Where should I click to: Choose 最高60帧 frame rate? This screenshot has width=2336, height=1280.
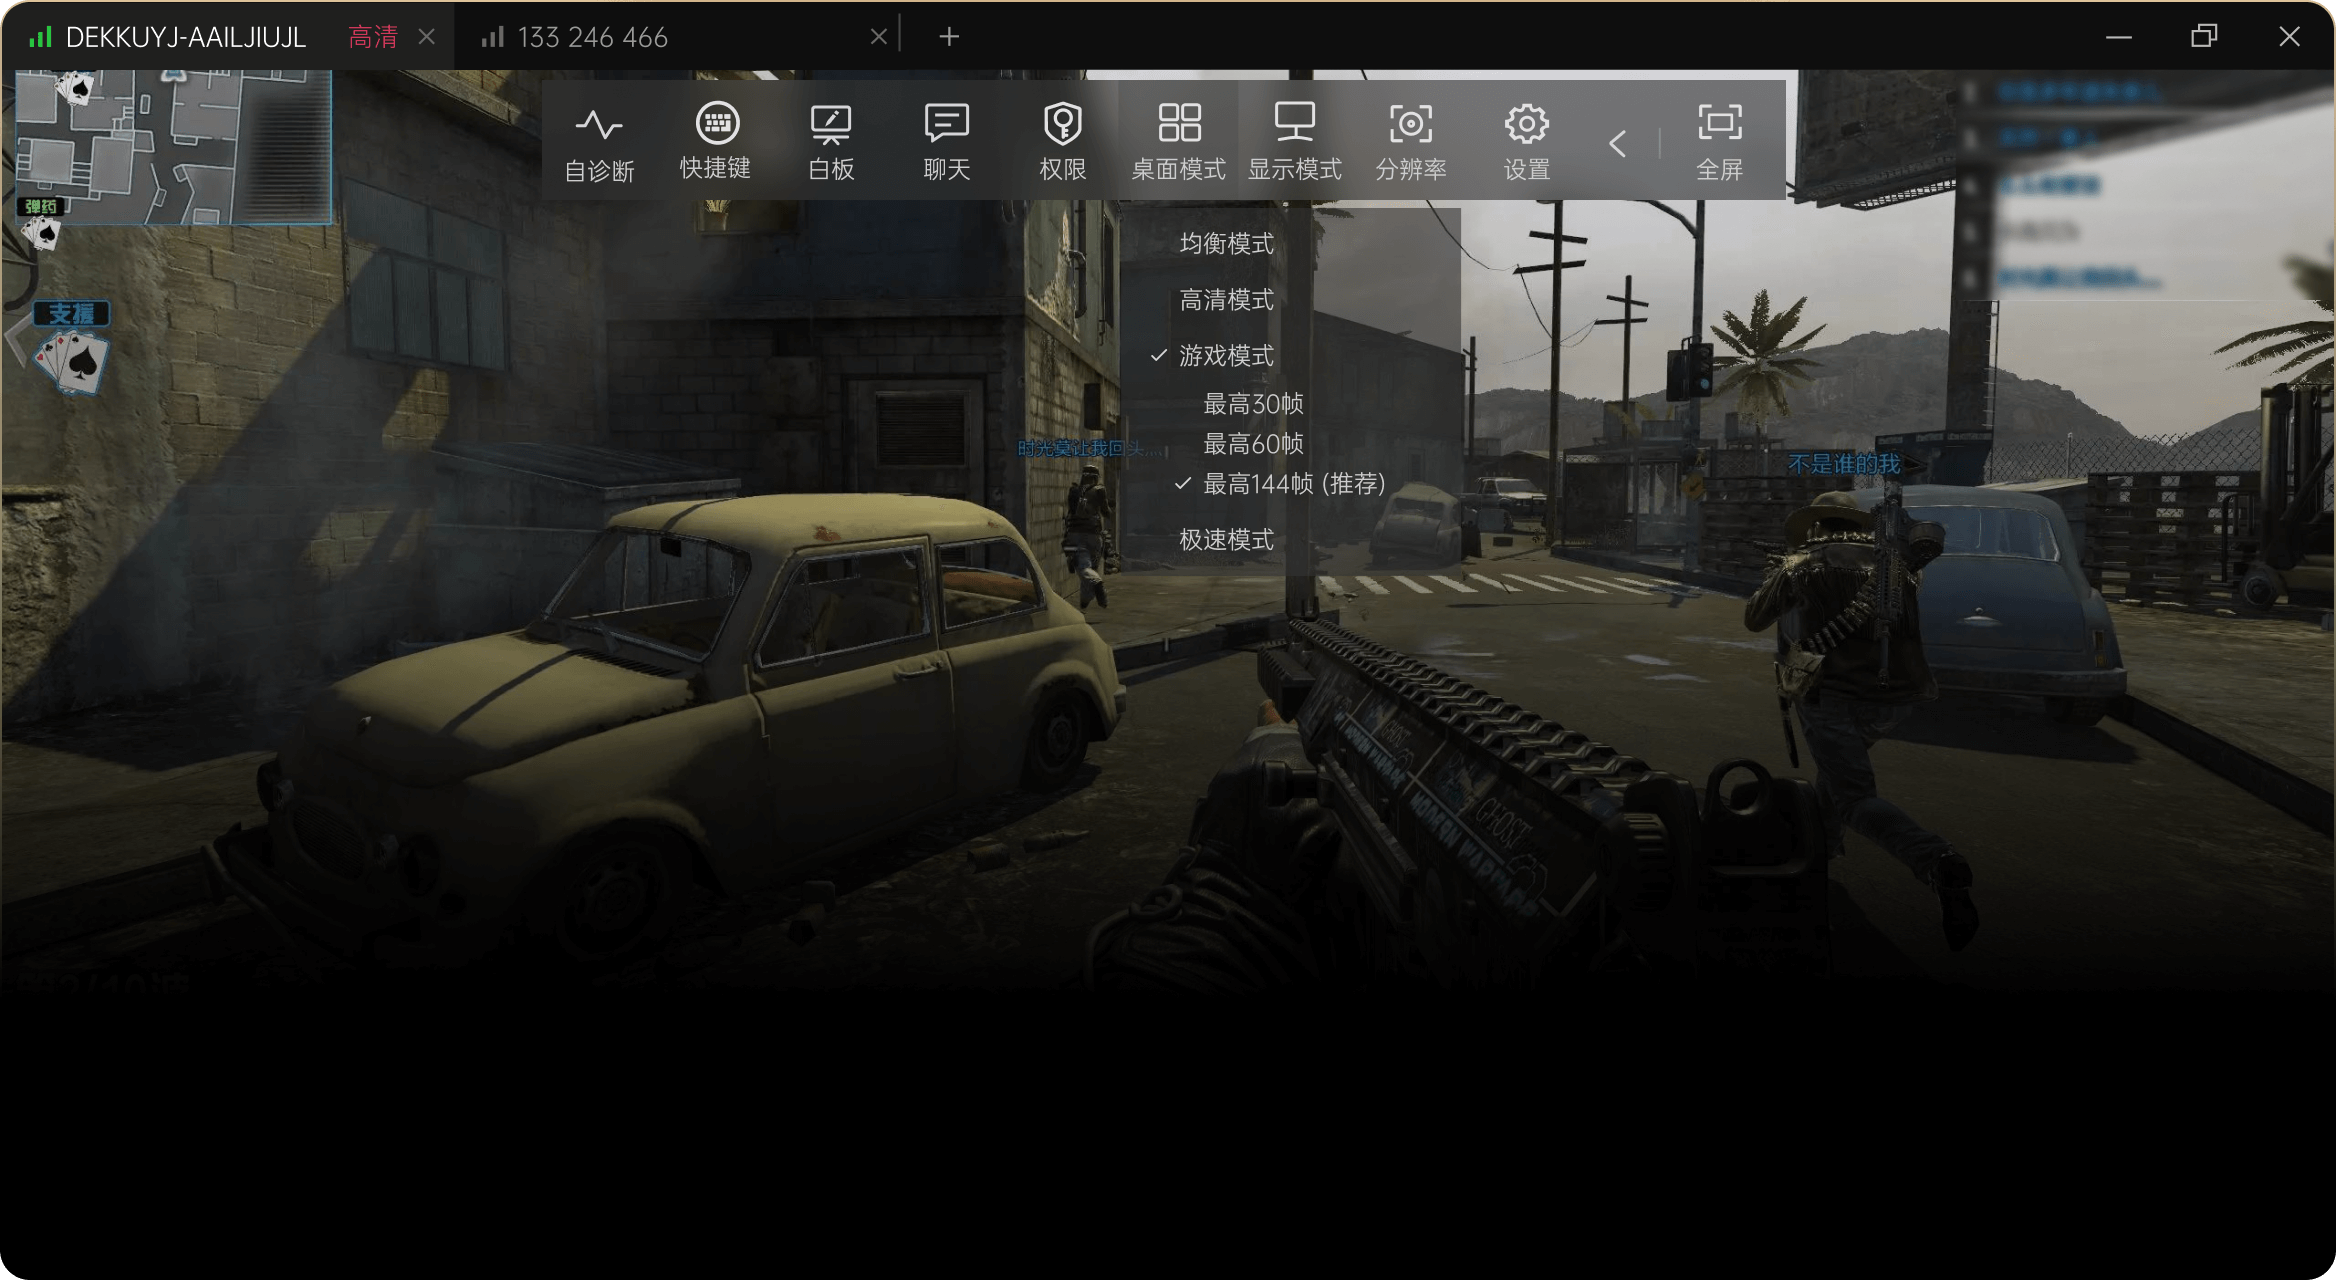1253,444
